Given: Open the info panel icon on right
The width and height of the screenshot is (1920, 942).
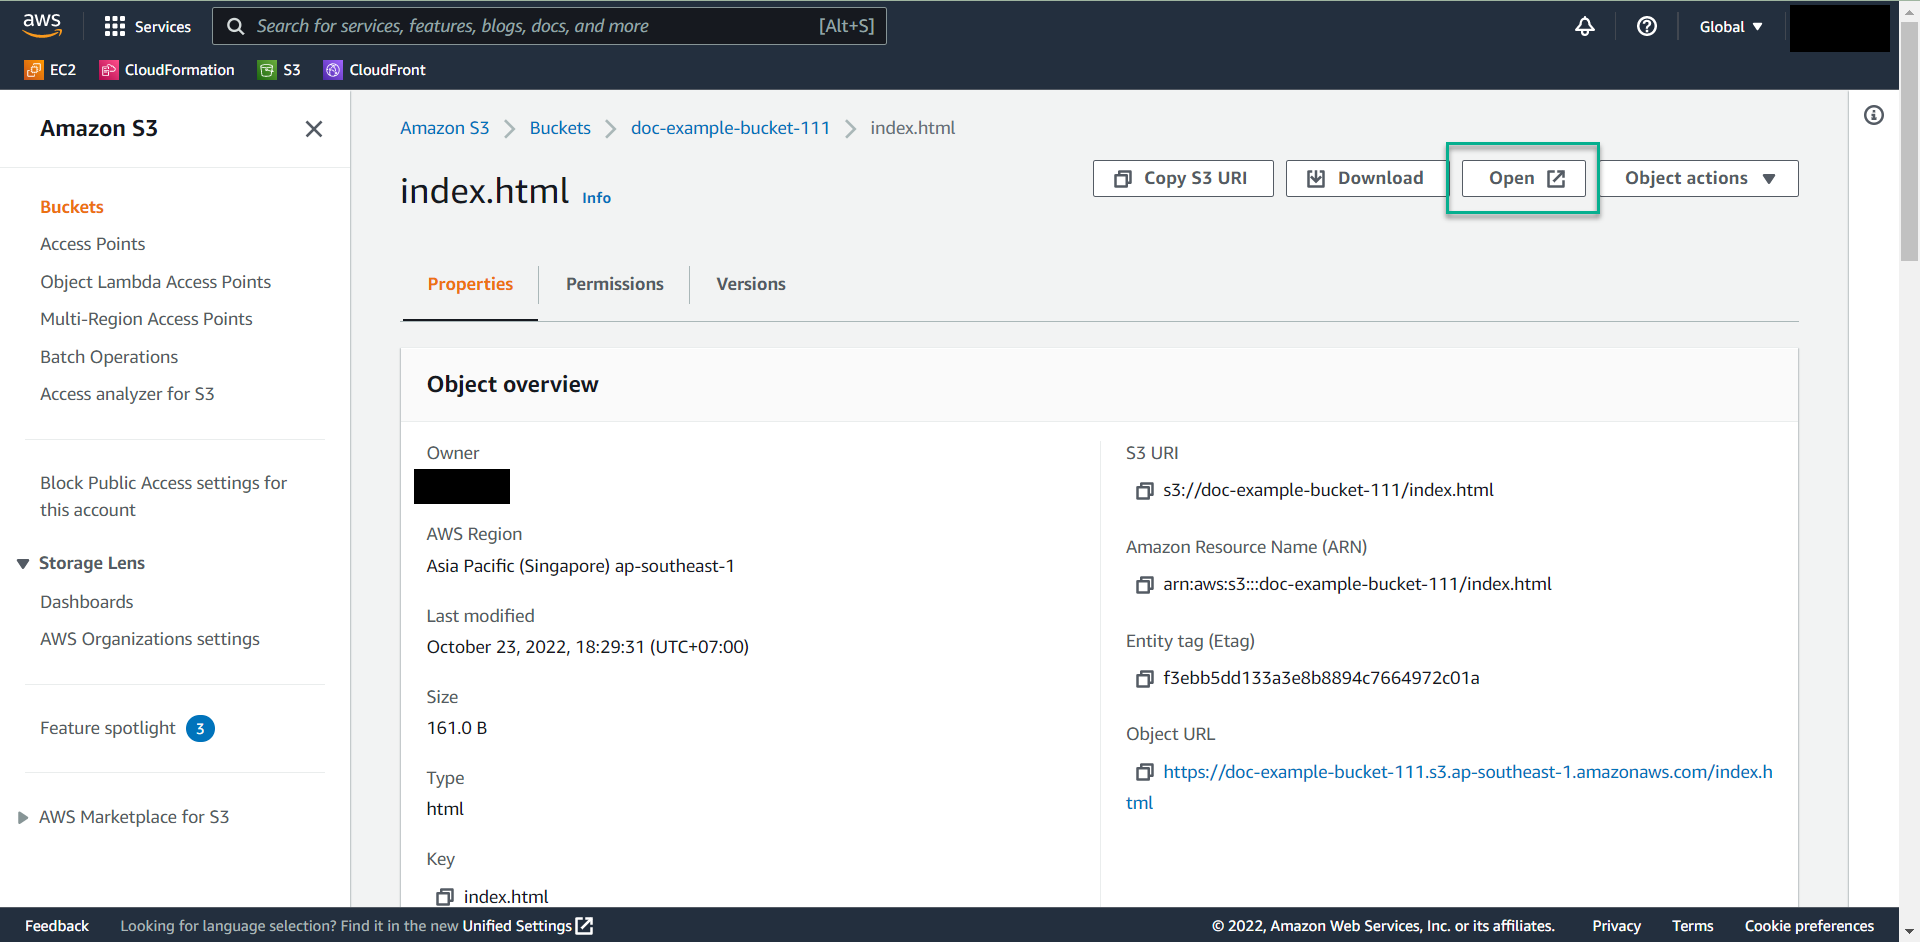Looking at the screenshot, I should pos(1873,115).
